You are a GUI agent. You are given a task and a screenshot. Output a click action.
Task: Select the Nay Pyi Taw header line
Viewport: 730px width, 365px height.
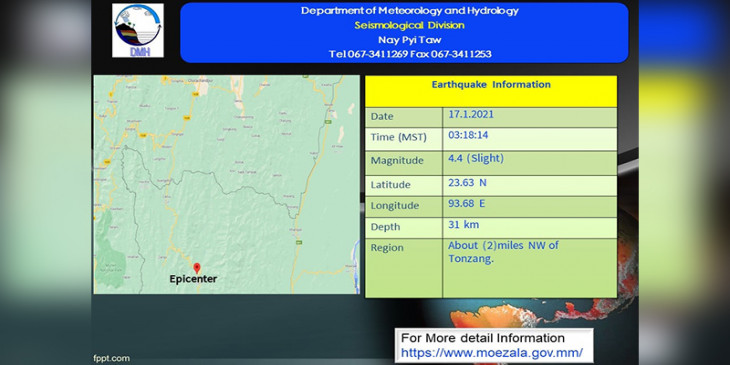(410, 40)
